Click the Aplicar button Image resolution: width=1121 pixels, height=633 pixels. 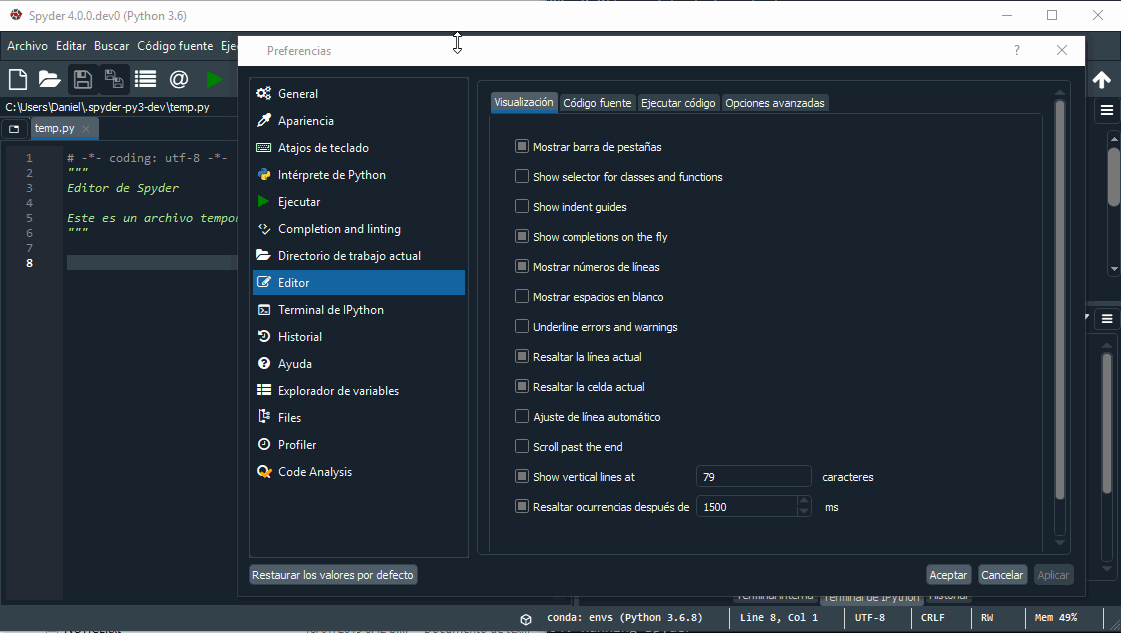(x=1053, y=575)
